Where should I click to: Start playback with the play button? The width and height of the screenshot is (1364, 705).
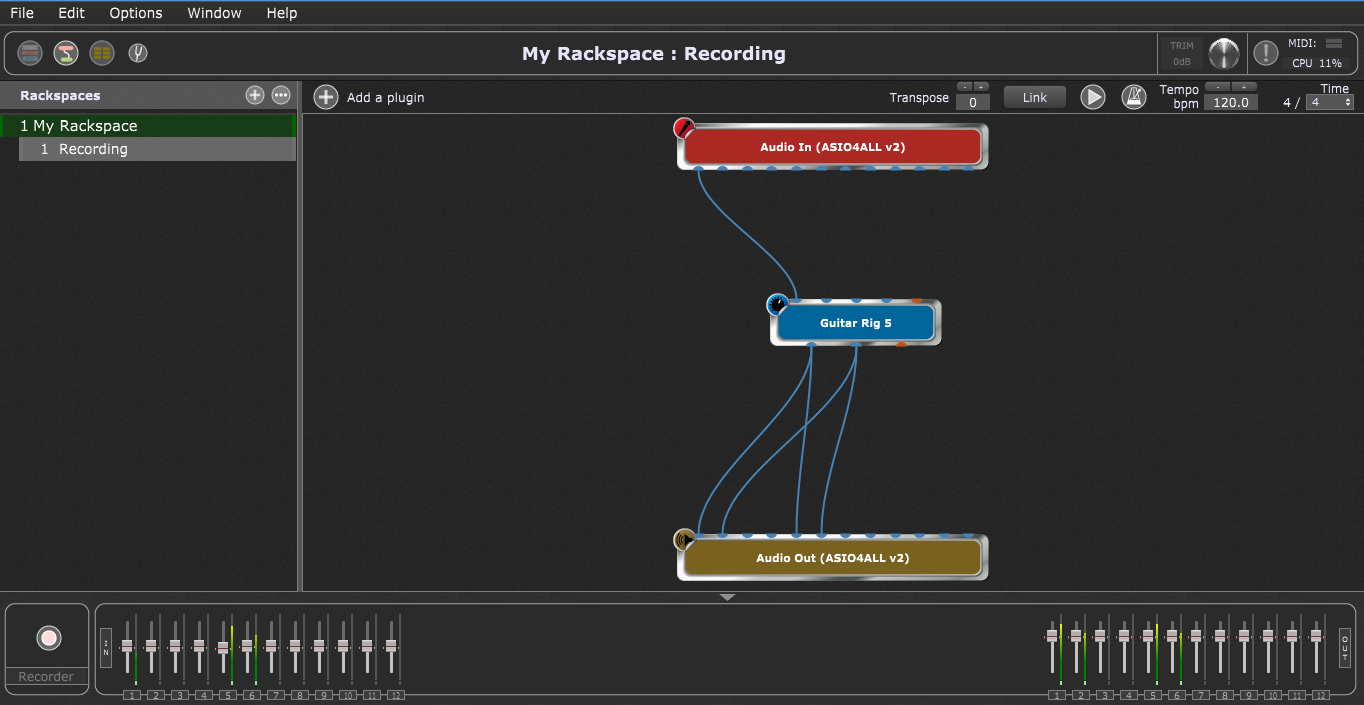(x=1093, y=97)
